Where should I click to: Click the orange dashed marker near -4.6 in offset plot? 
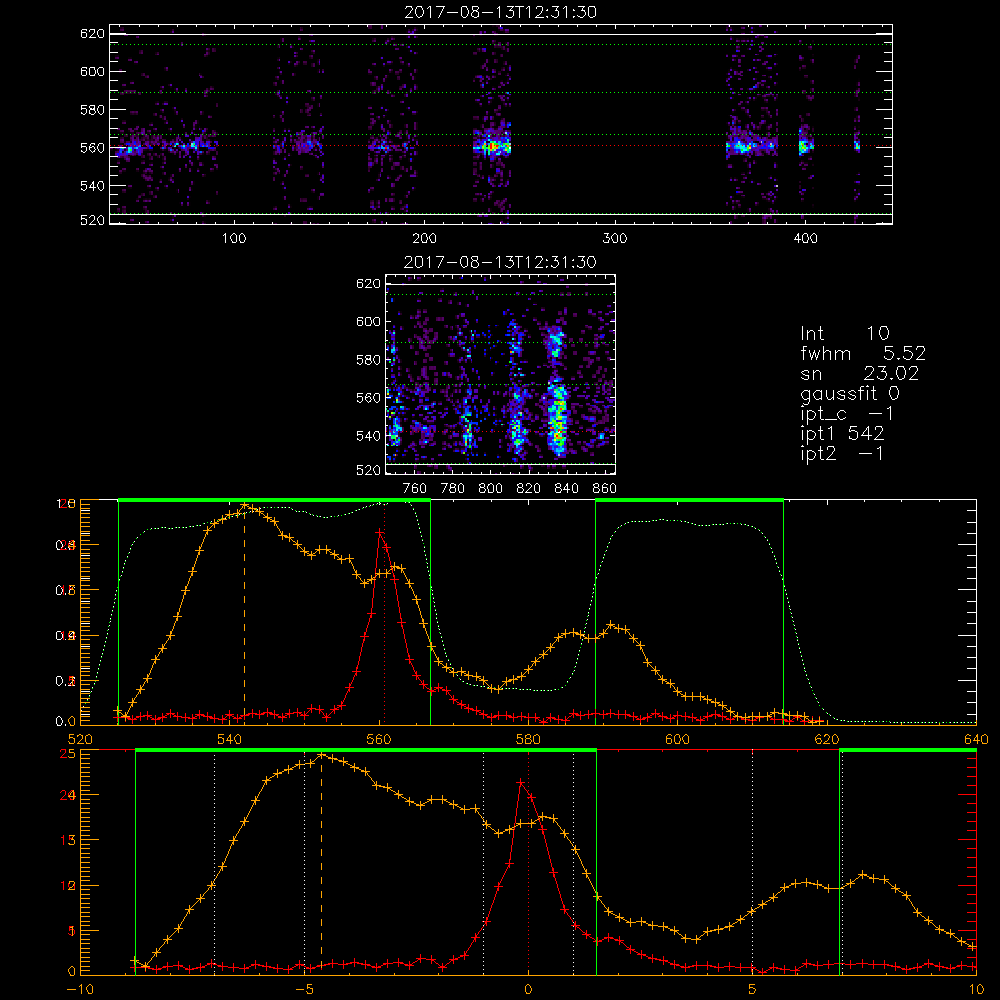tap(321, 864)
